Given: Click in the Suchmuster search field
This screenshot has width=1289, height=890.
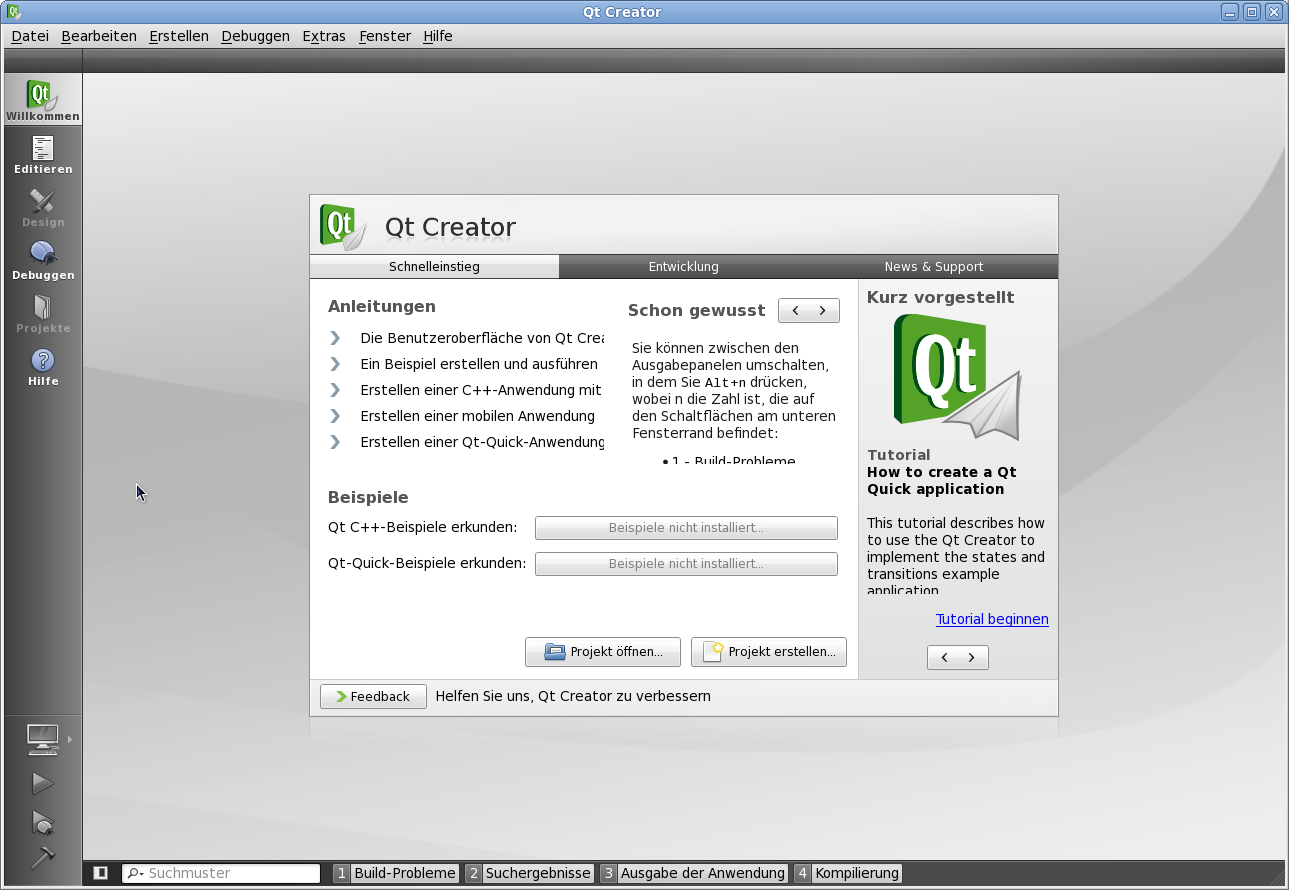Looking at the screenshot, I should point(230,873).
